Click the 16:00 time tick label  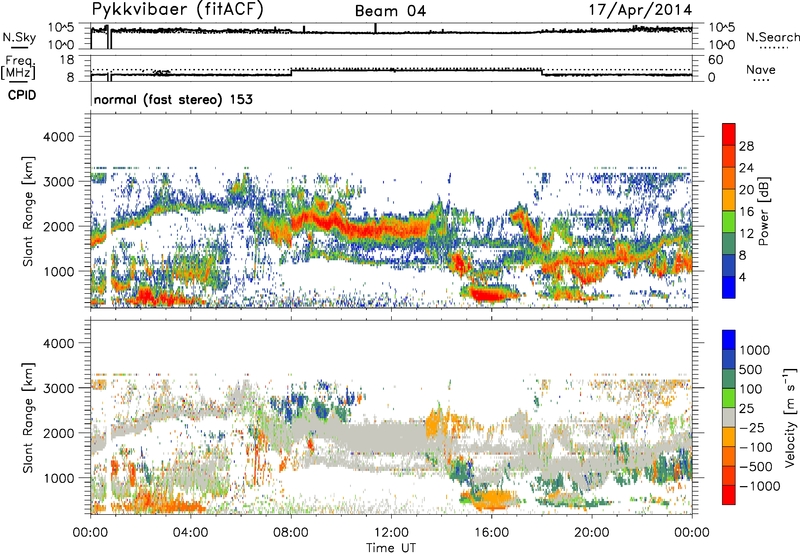coord(491,533)
